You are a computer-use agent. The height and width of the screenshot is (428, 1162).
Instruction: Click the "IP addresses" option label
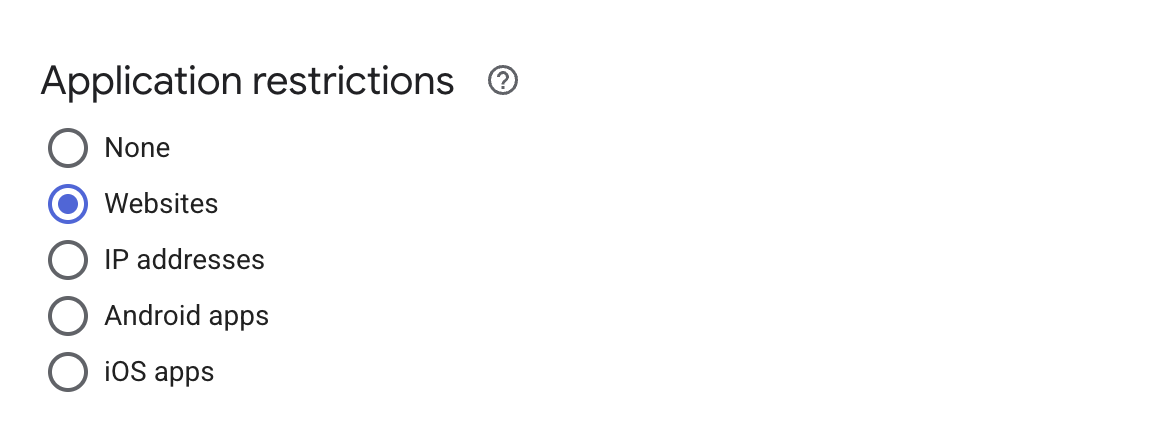(184, 260)
